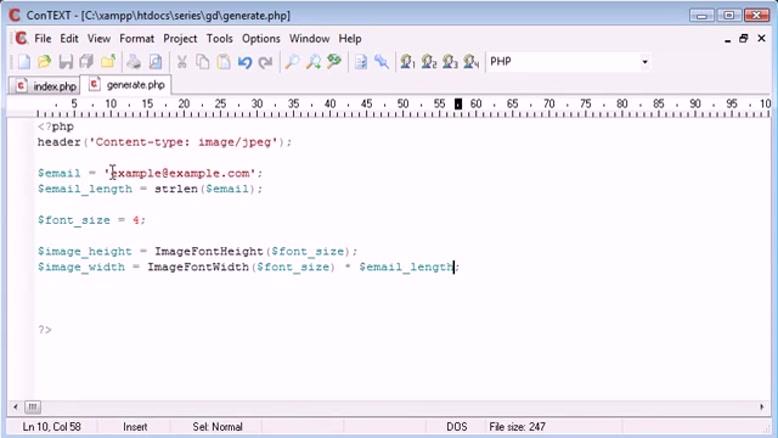The image size is (778, 438).
Task: Run user command 1 icon
Action: click(x=407, y=62)
